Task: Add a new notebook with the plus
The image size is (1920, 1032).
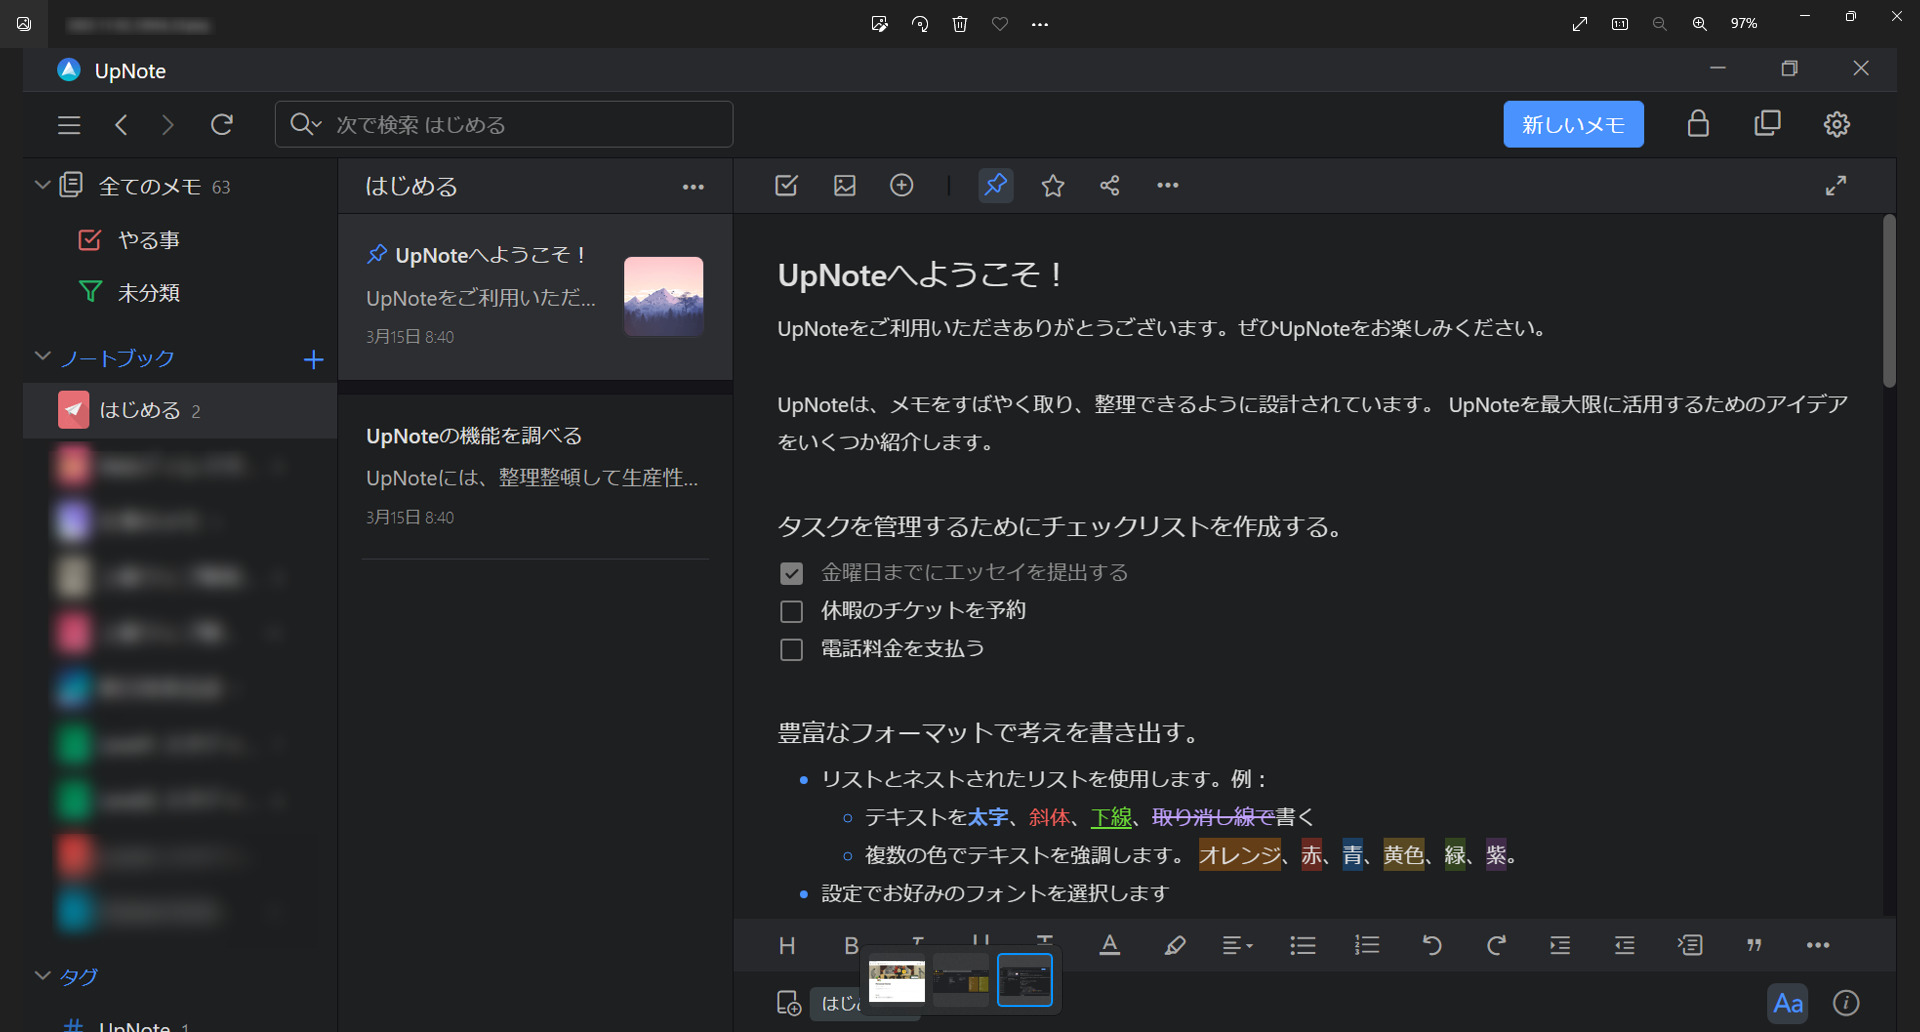Action: [x=313, y=360]
